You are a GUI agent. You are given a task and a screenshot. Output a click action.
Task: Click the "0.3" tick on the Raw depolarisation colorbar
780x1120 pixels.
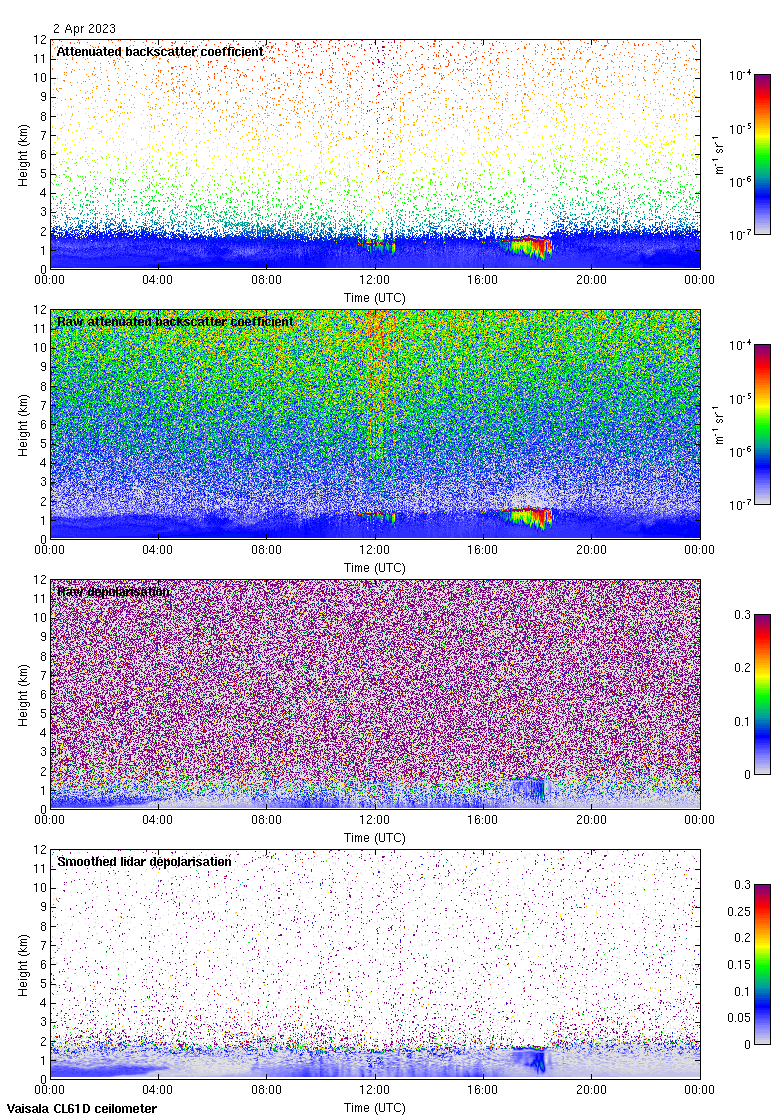(x=742, y=614)
